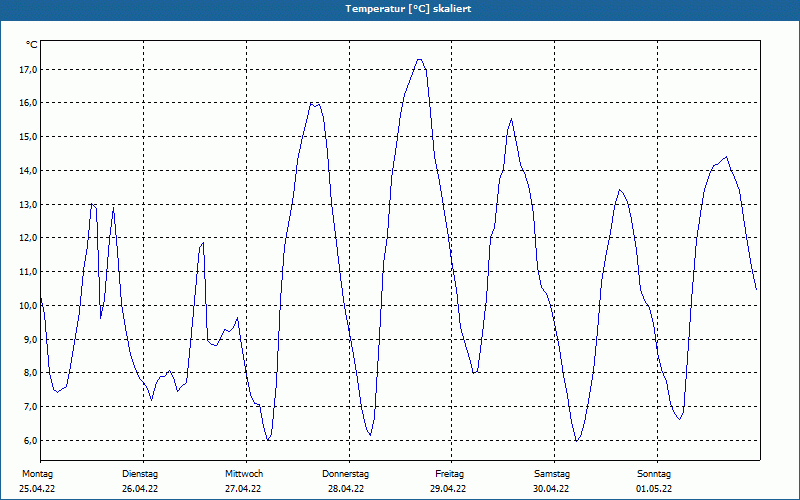Click the 16,0 y-axis value
The image size is (800, 500).
point(28,103)
